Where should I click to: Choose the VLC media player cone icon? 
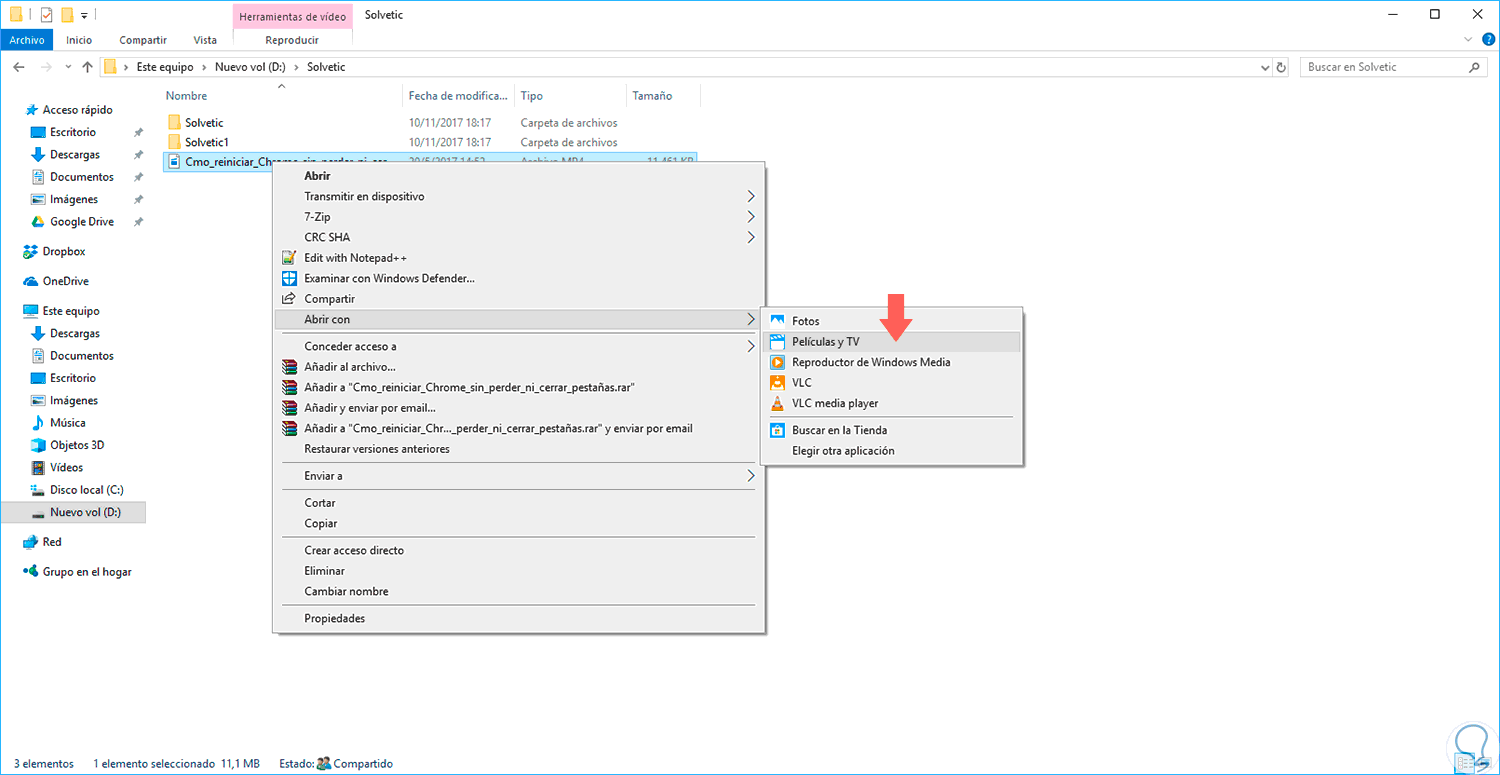(x=777, y=403)
